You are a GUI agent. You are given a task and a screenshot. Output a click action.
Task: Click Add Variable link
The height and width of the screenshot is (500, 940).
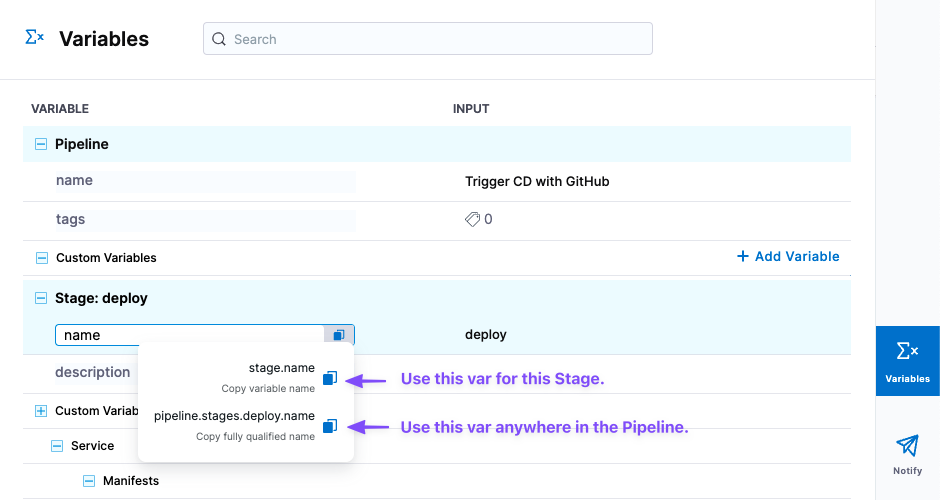[788, 257]
